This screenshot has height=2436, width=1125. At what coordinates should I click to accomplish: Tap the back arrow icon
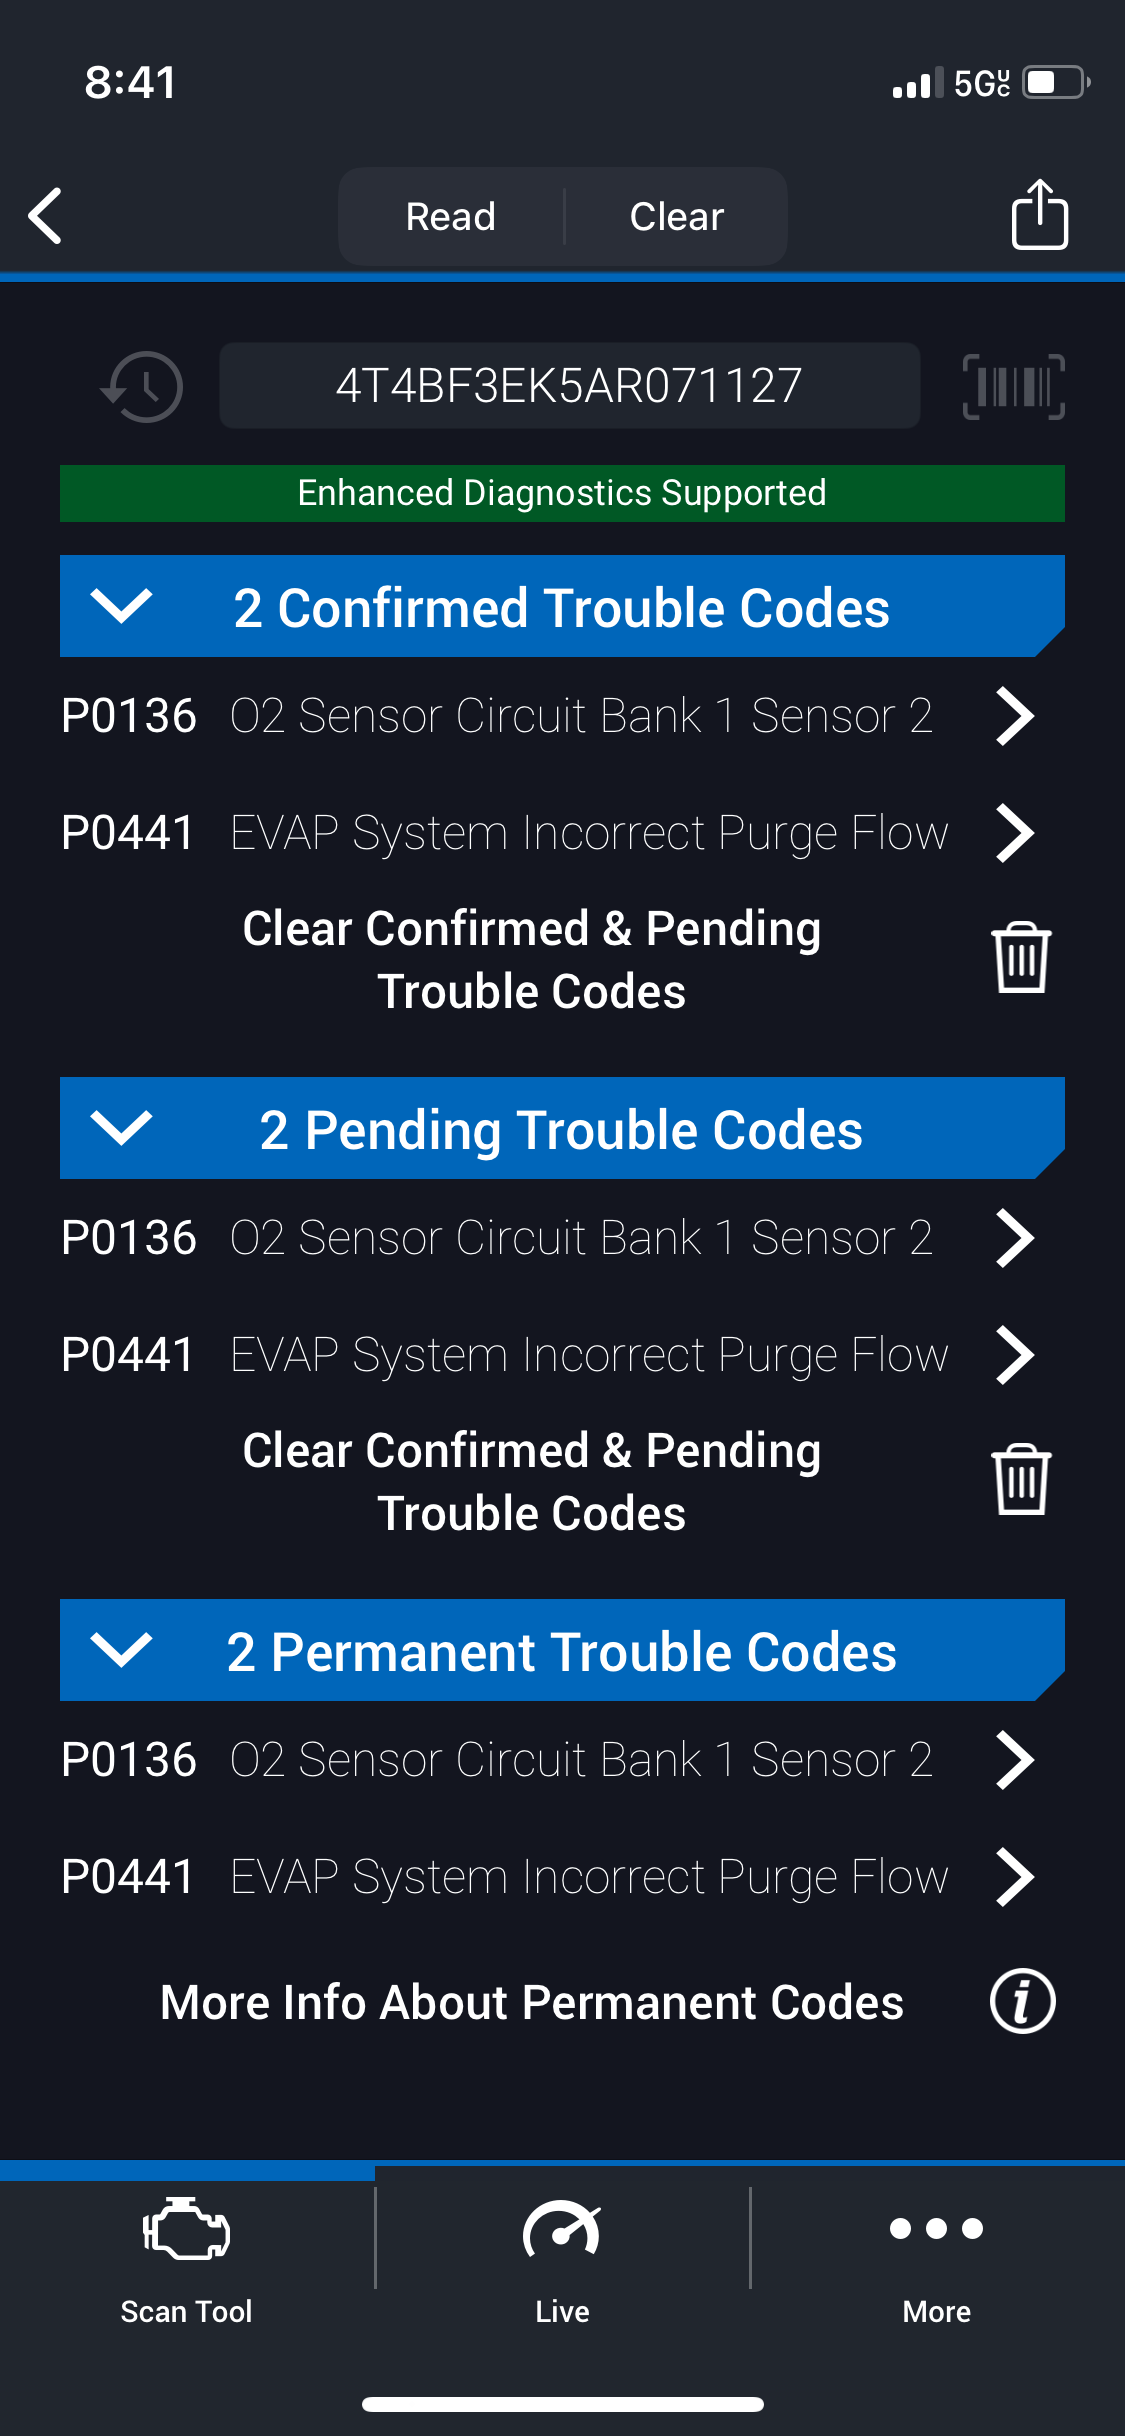click(x=46, y=215)
